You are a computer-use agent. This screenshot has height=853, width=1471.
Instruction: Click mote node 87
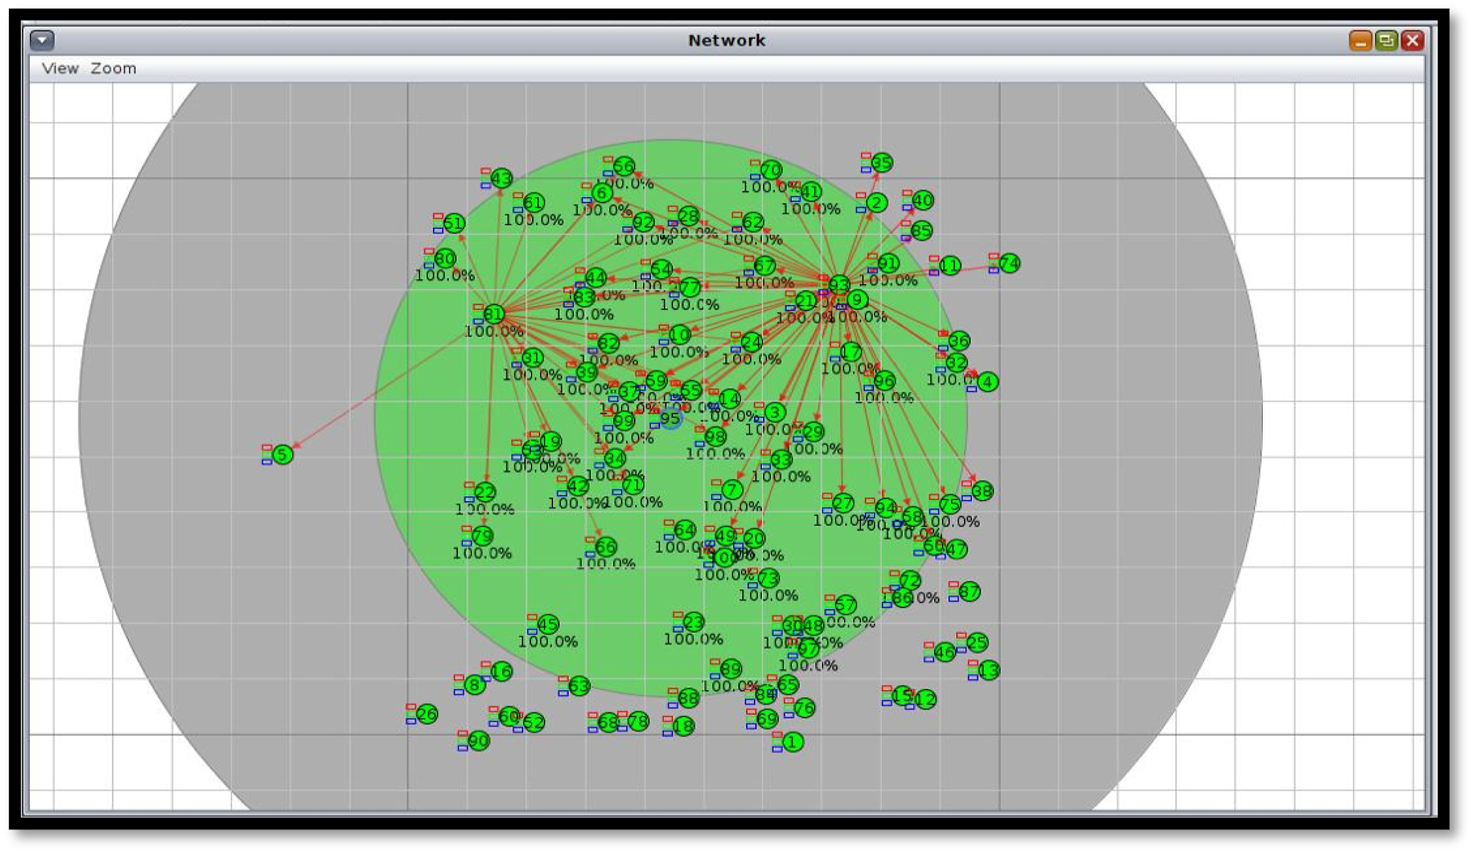click(969, 592)
